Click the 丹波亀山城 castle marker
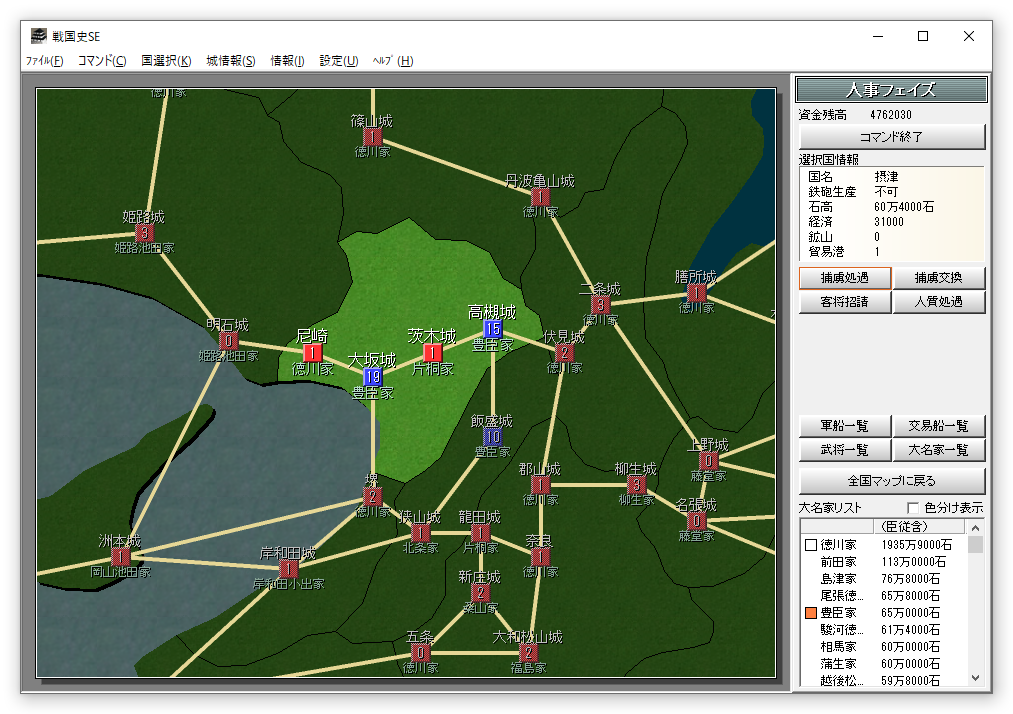Screen dimensions: 1013x714 (541, 197)
